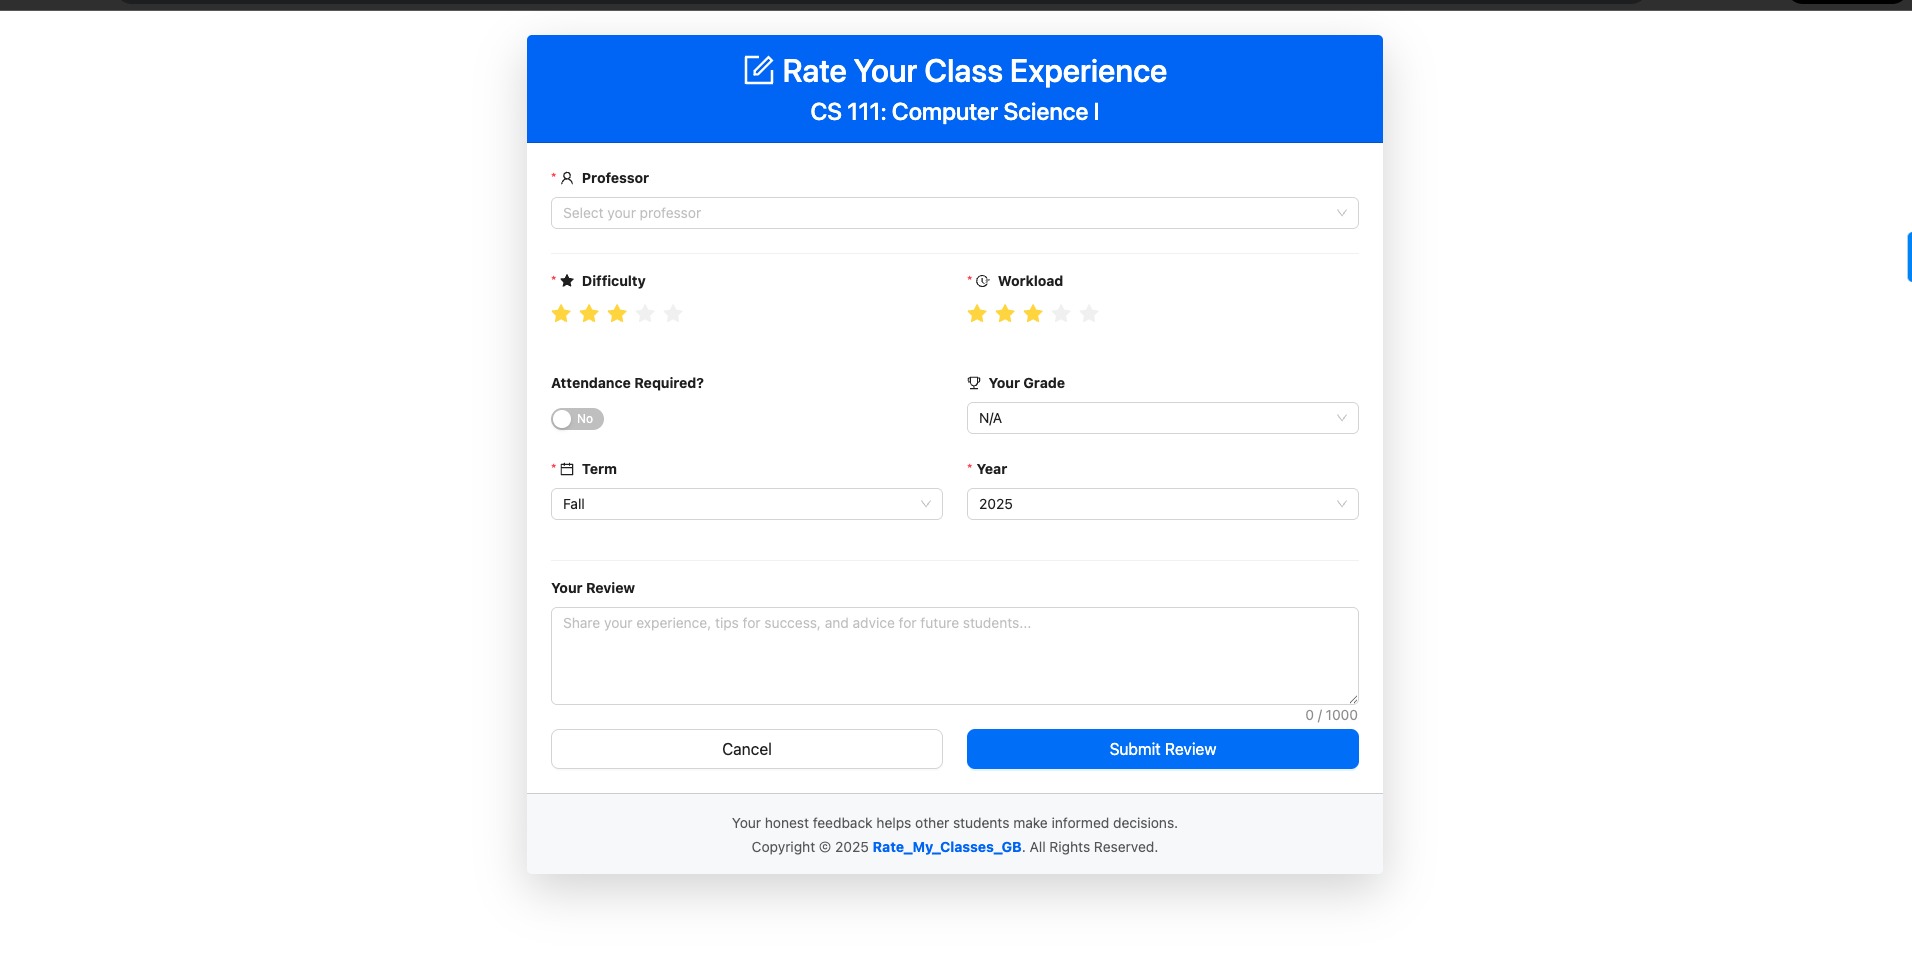Click into the Your Review text area

[x=954, y=655]
